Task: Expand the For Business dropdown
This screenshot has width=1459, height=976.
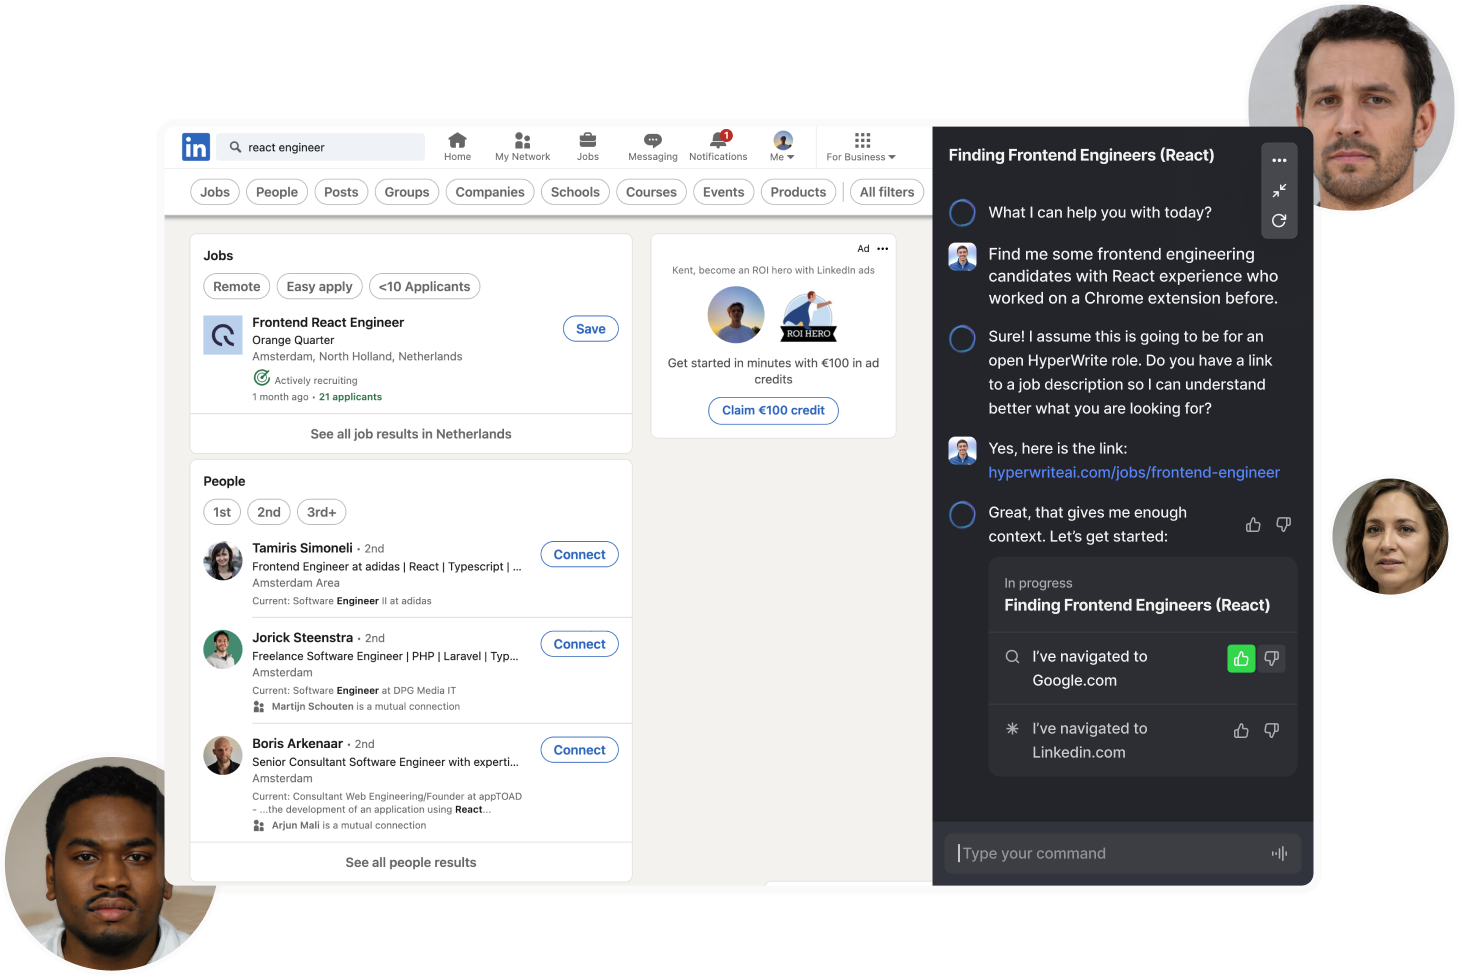Action: tap(861, 146)
